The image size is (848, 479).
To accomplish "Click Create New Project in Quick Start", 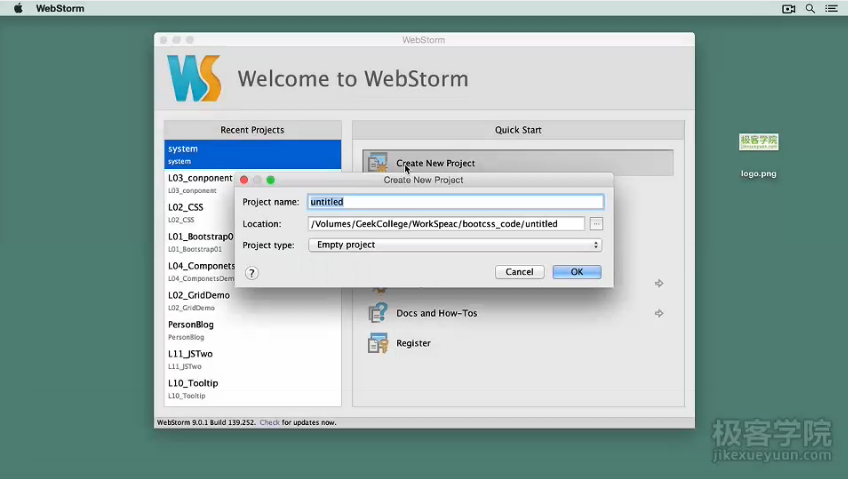I will point(518,163).
